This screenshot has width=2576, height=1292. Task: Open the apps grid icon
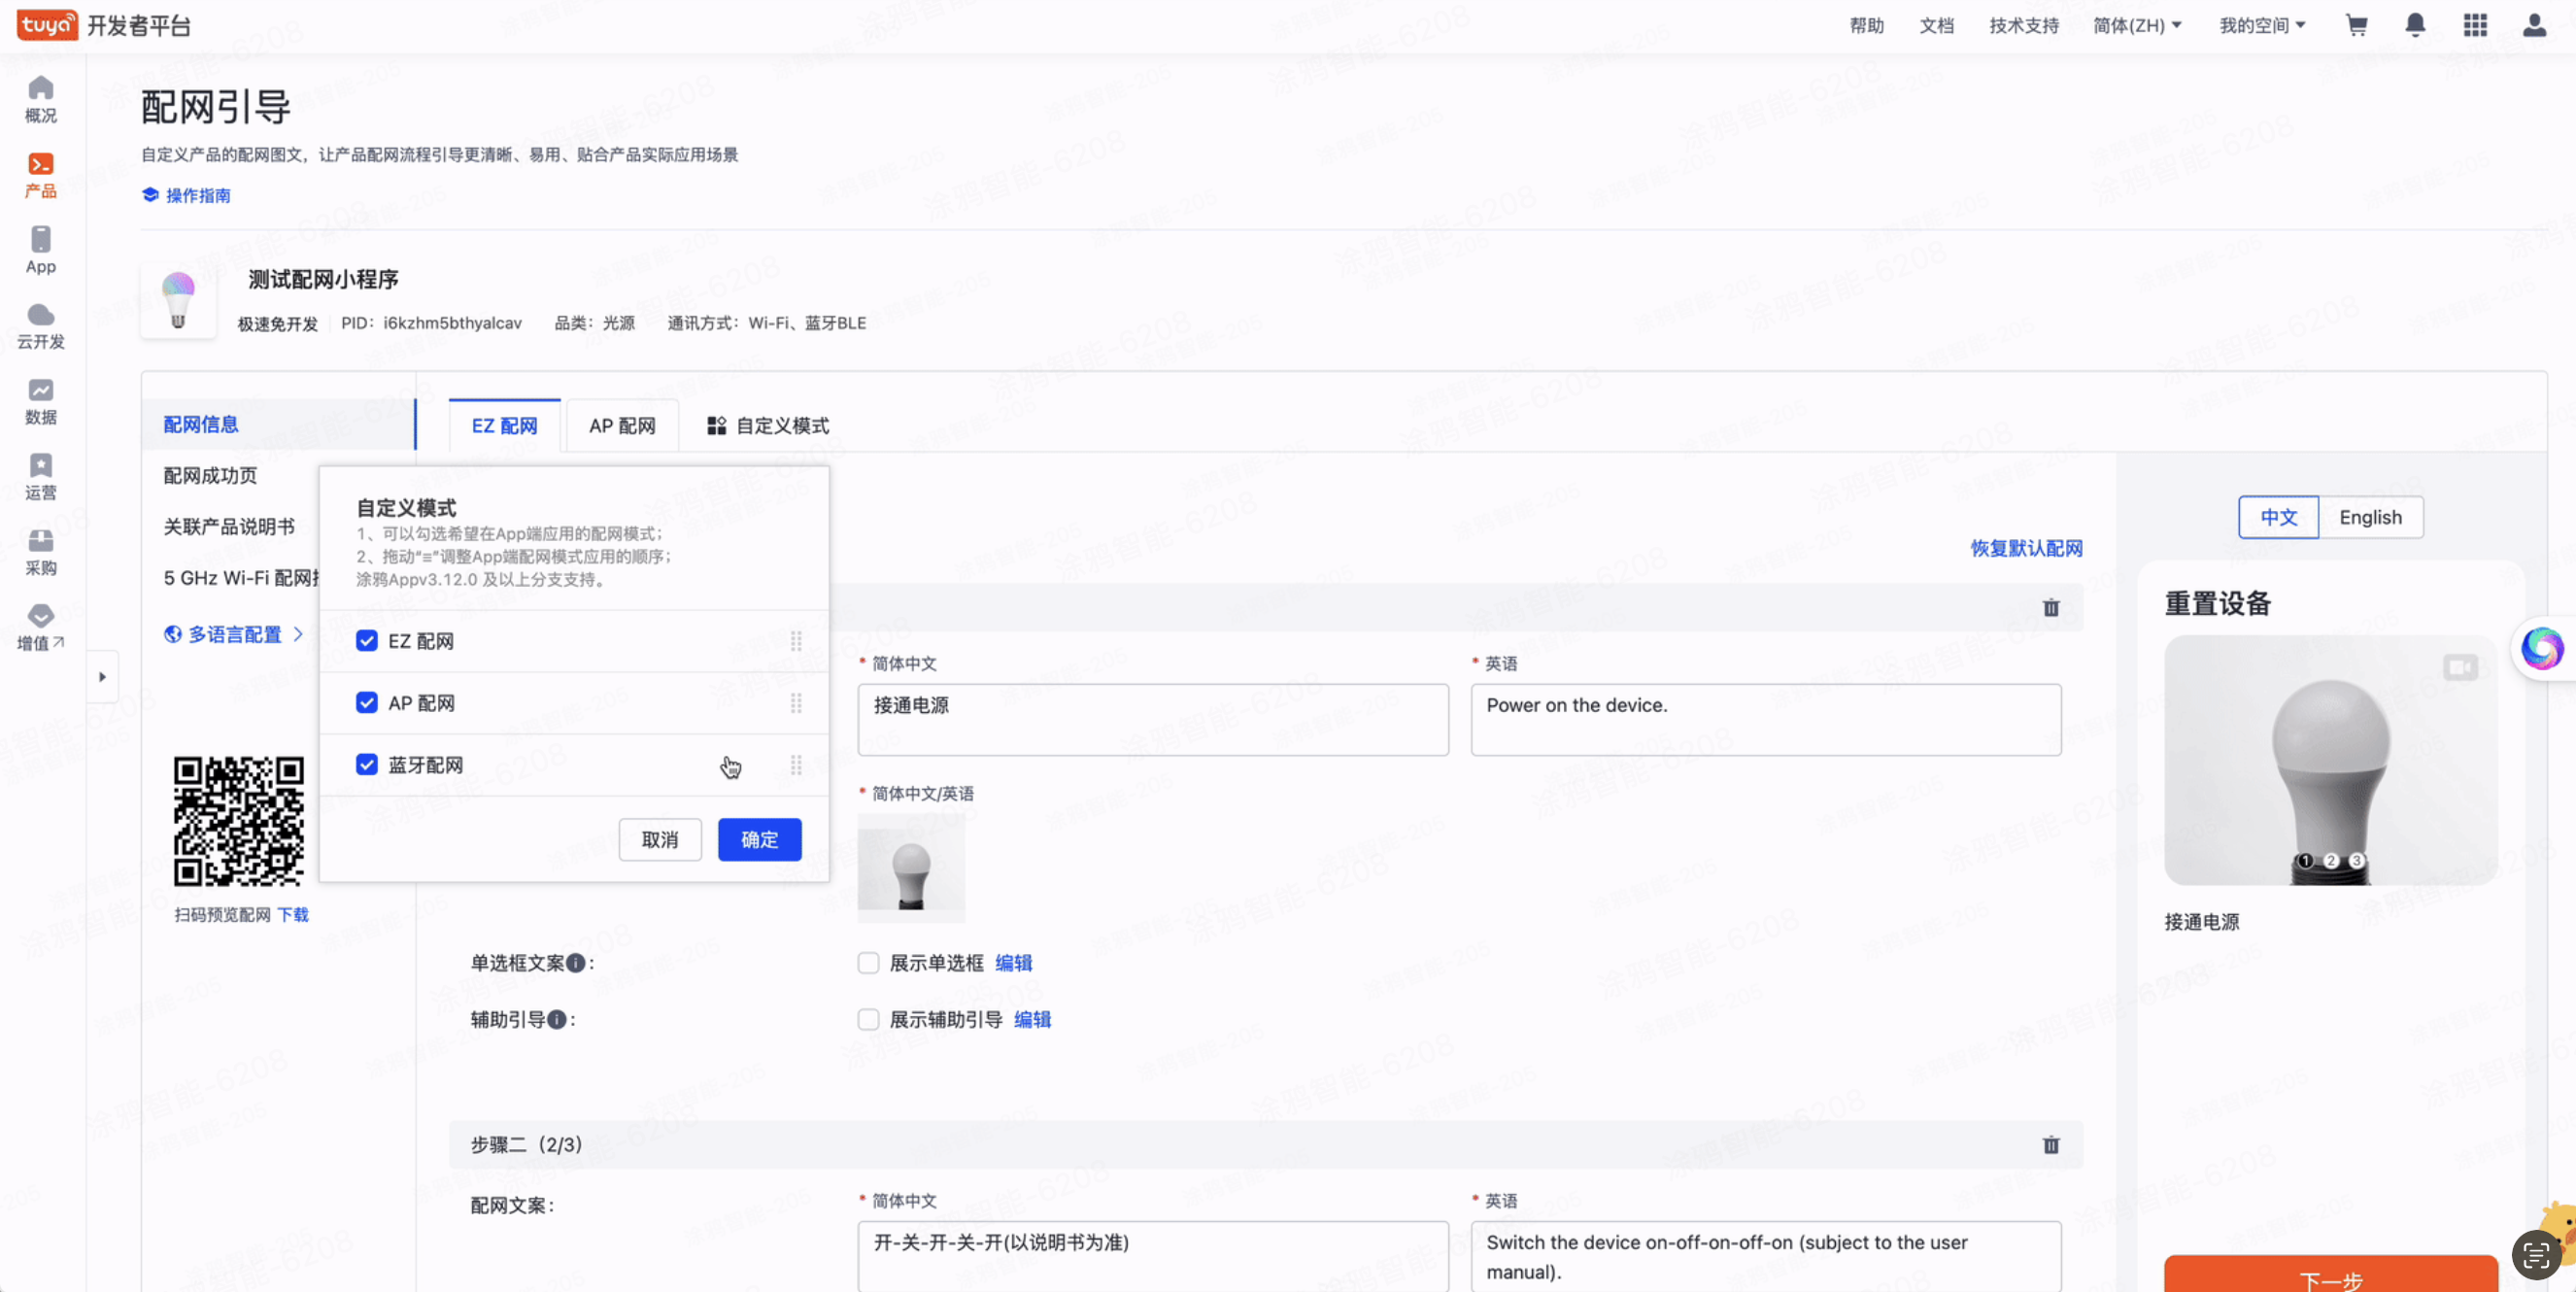[x=2475, y=25]
